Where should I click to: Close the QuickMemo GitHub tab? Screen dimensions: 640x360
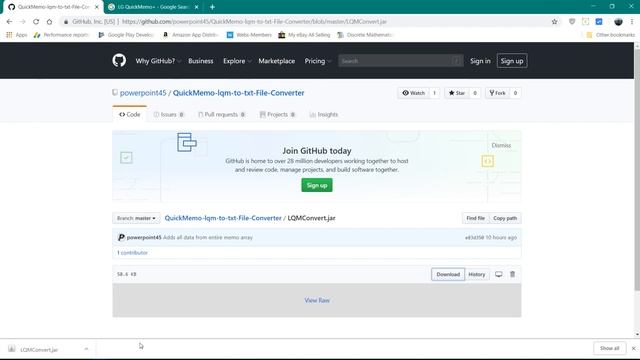click(97, 7)
